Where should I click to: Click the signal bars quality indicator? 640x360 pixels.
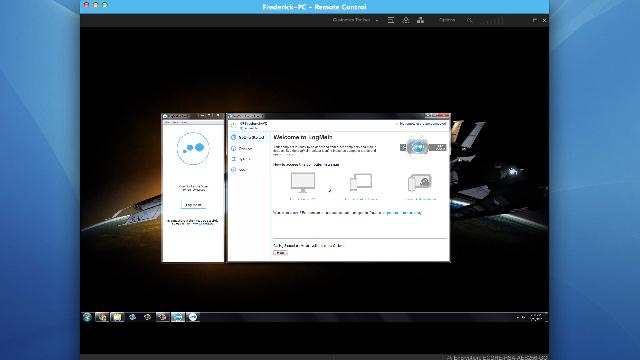coord(492,20)
